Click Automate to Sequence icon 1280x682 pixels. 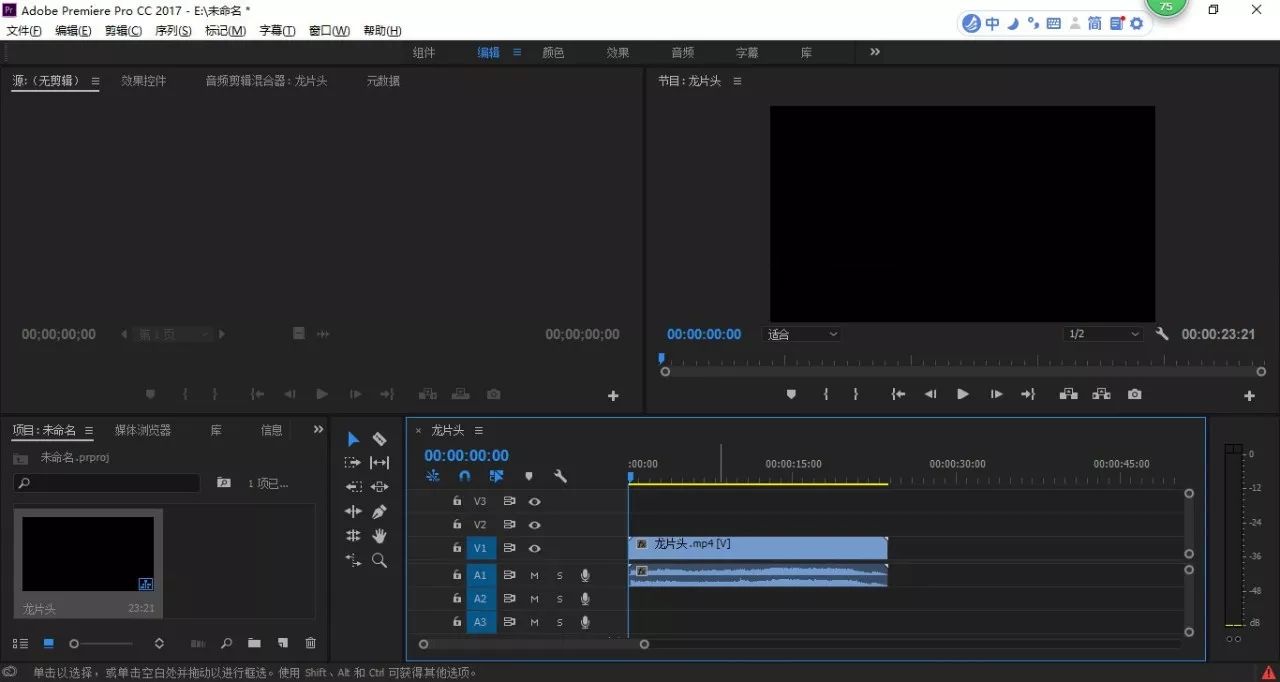[198, 643]
